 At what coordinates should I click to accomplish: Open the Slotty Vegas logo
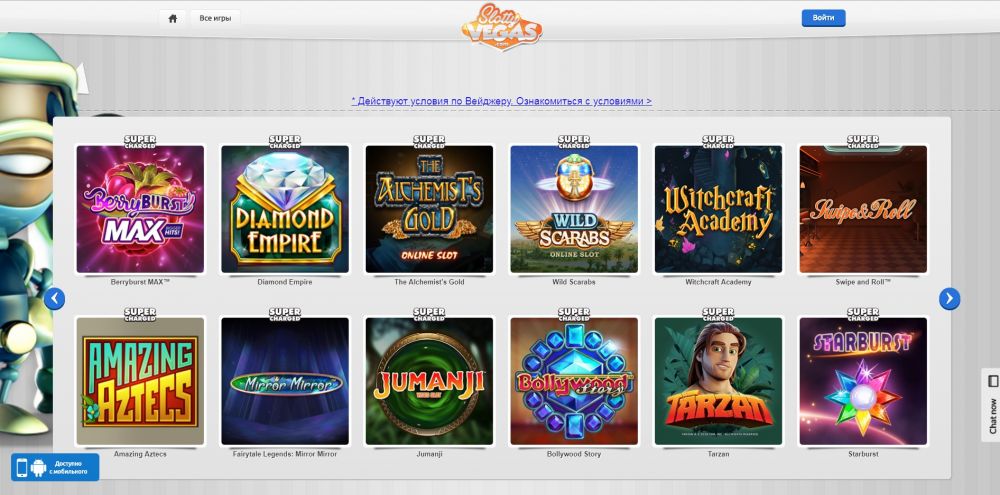click(x=502, y=26)
